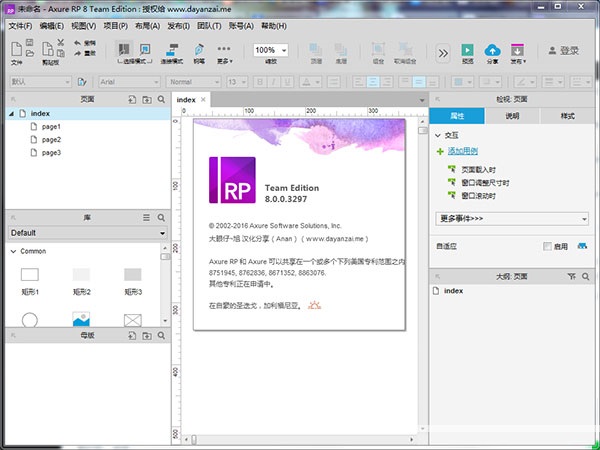The width and height of the screenshot is (600, 450).
Task: Click the cloud Share icon 分享
Action: pos(492,50)
